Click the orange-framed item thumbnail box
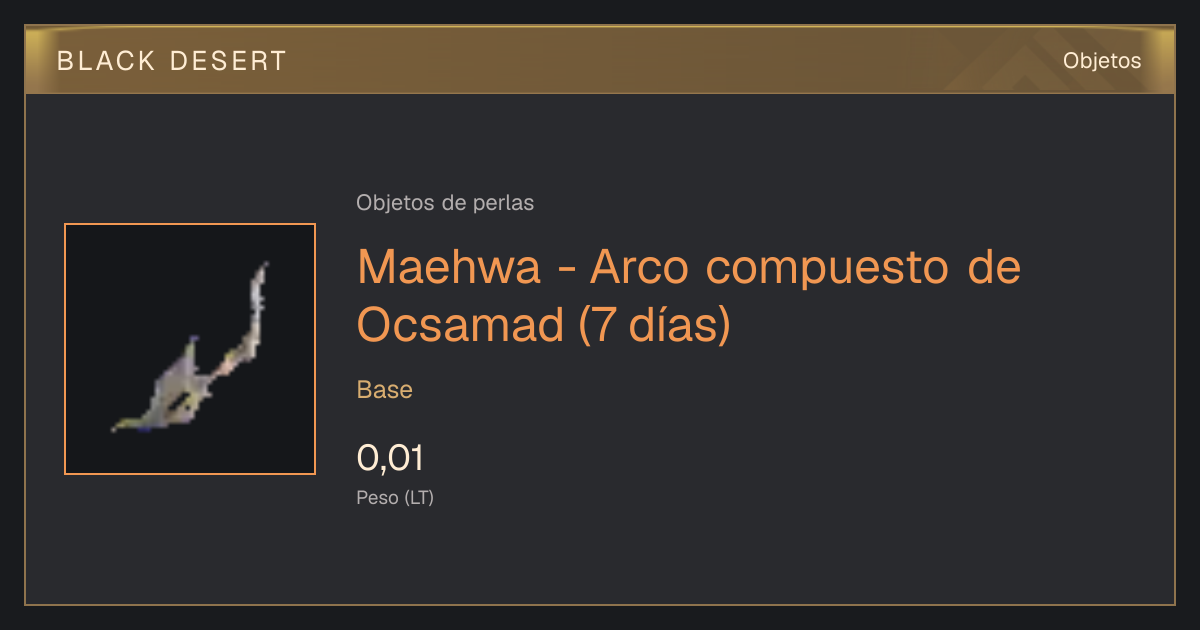The height and width of the screenshot is (630, 1200). click(x=190, y=349)
